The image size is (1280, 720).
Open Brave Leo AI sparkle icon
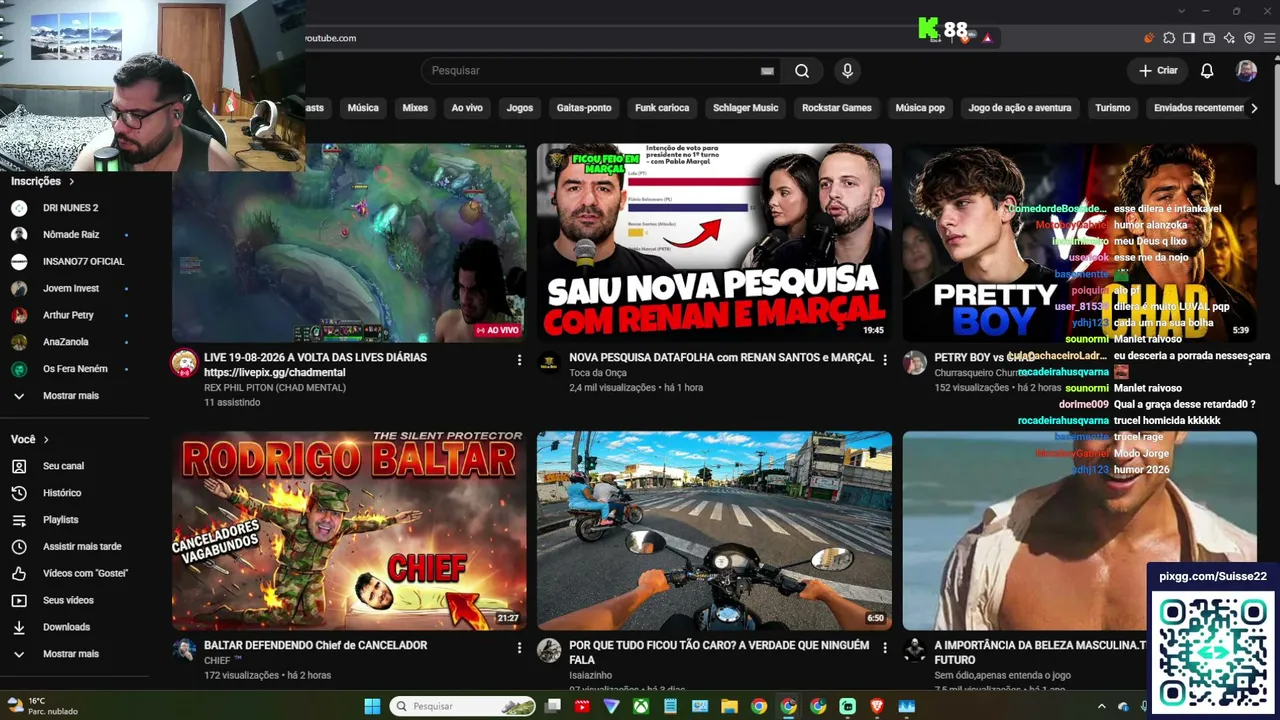1229,38
